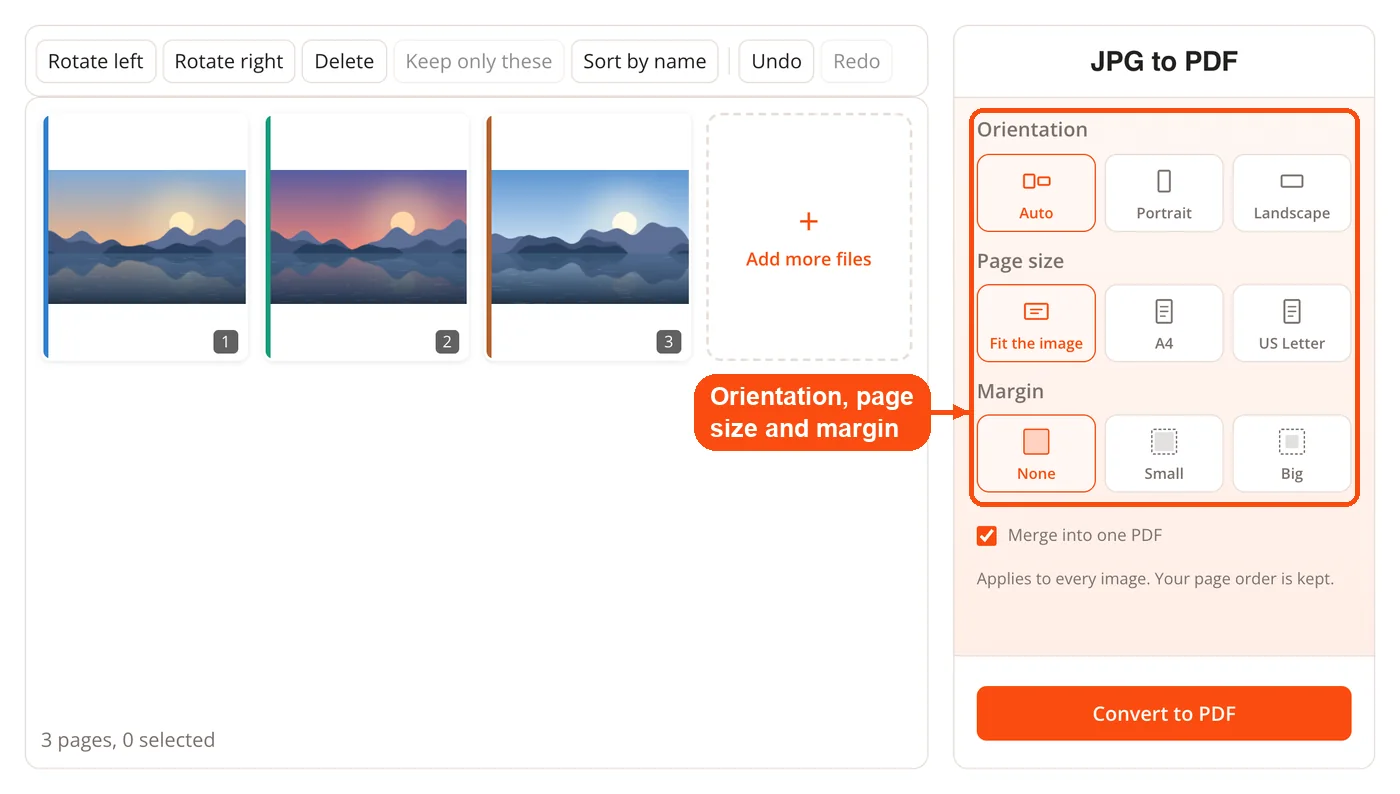This screenshot has width=1400, height=794.
Task: Click the page number 2 badge
Action: (447, 342)
